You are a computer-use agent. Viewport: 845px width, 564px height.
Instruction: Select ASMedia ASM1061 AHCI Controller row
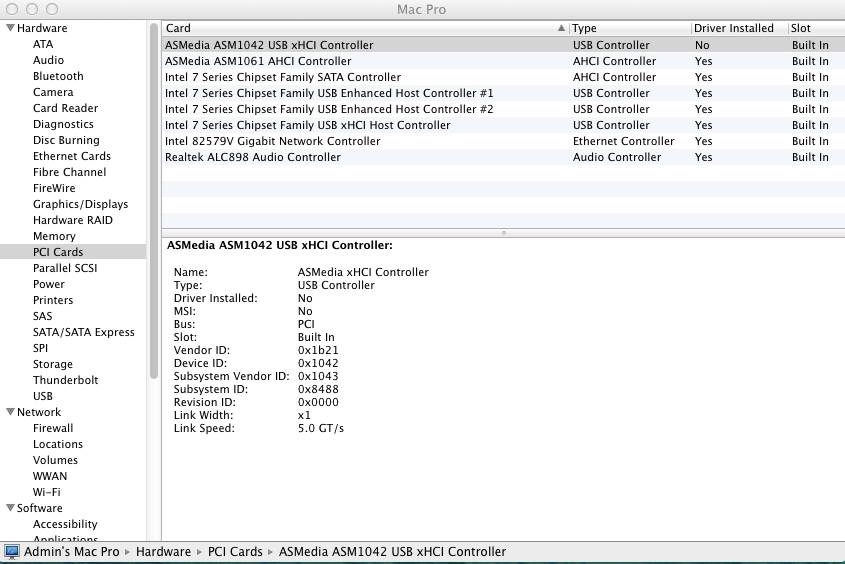click(503, 61)
